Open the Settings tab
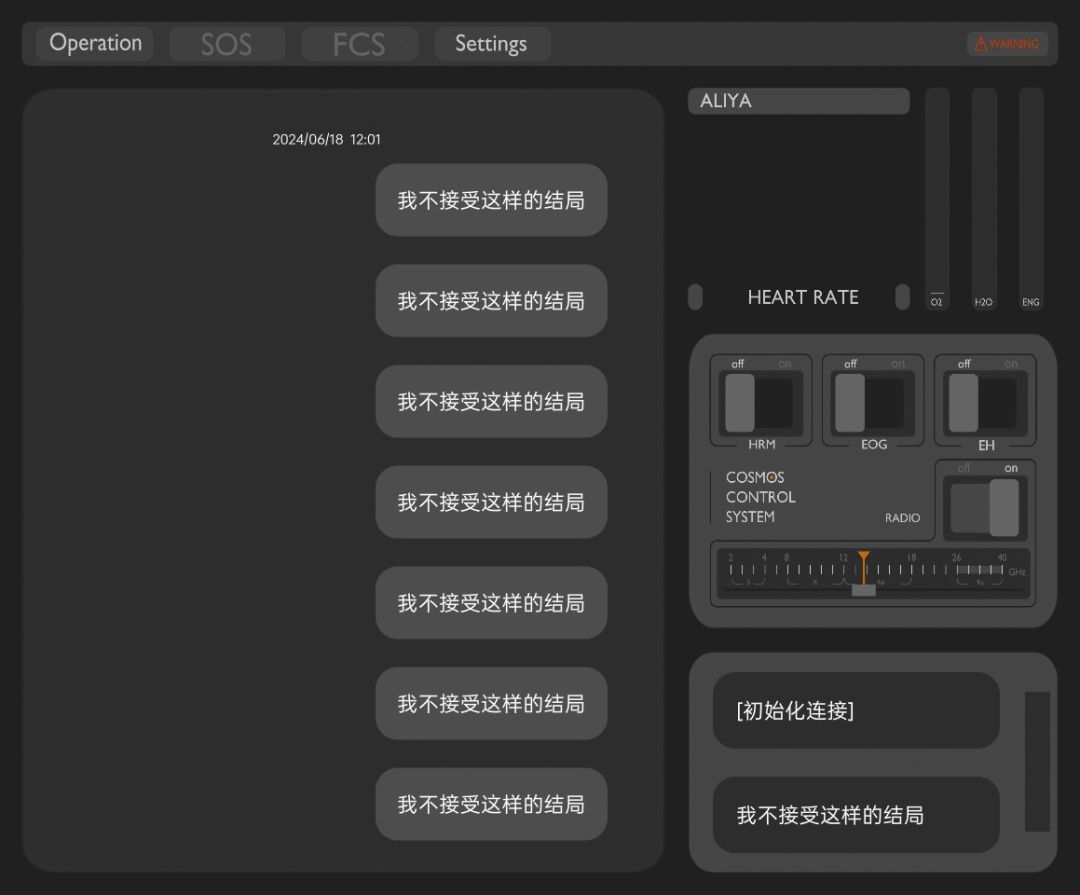1080x895 pixels. pyautogui.click(x=491, y=44)
